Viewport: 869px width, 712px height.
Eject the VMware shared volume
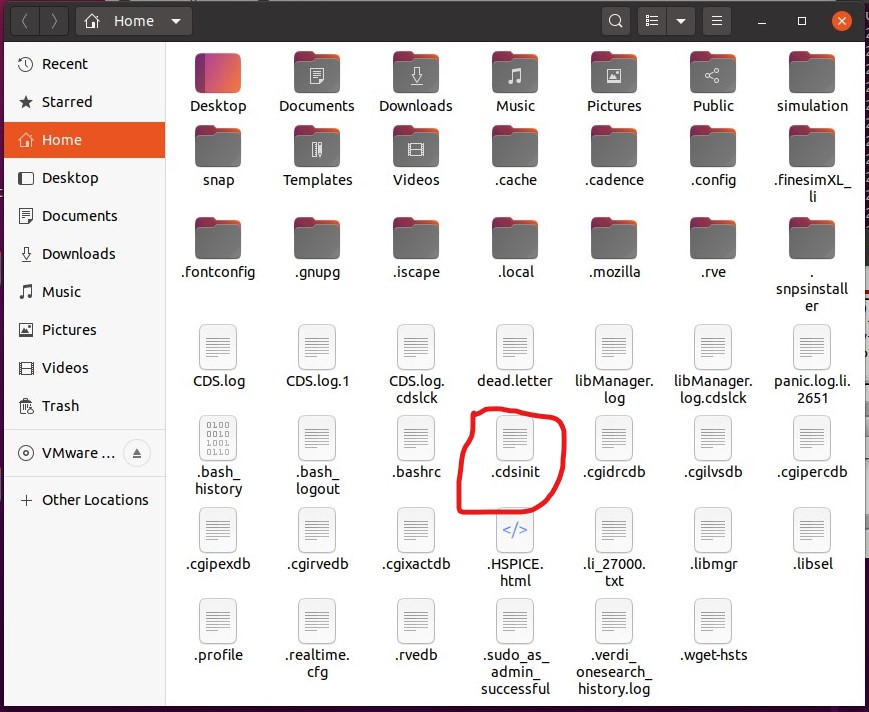(137, 452)
